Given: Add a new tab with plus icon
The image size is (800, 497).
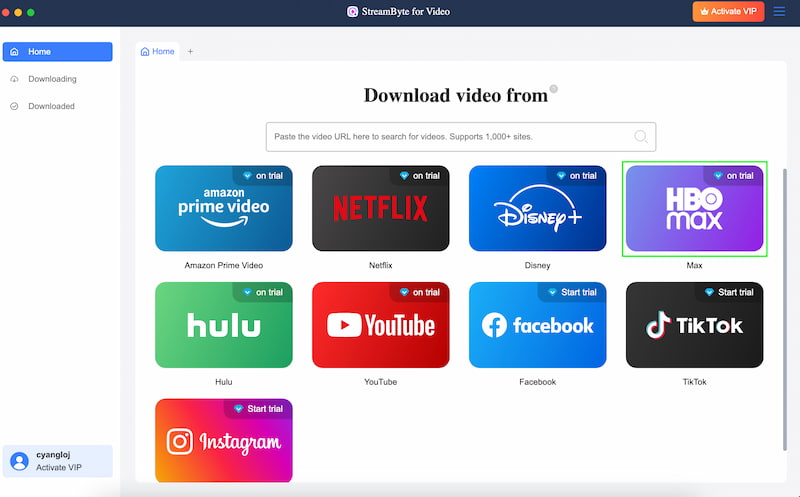Looking at the screenshot, I should click(190, 52).
